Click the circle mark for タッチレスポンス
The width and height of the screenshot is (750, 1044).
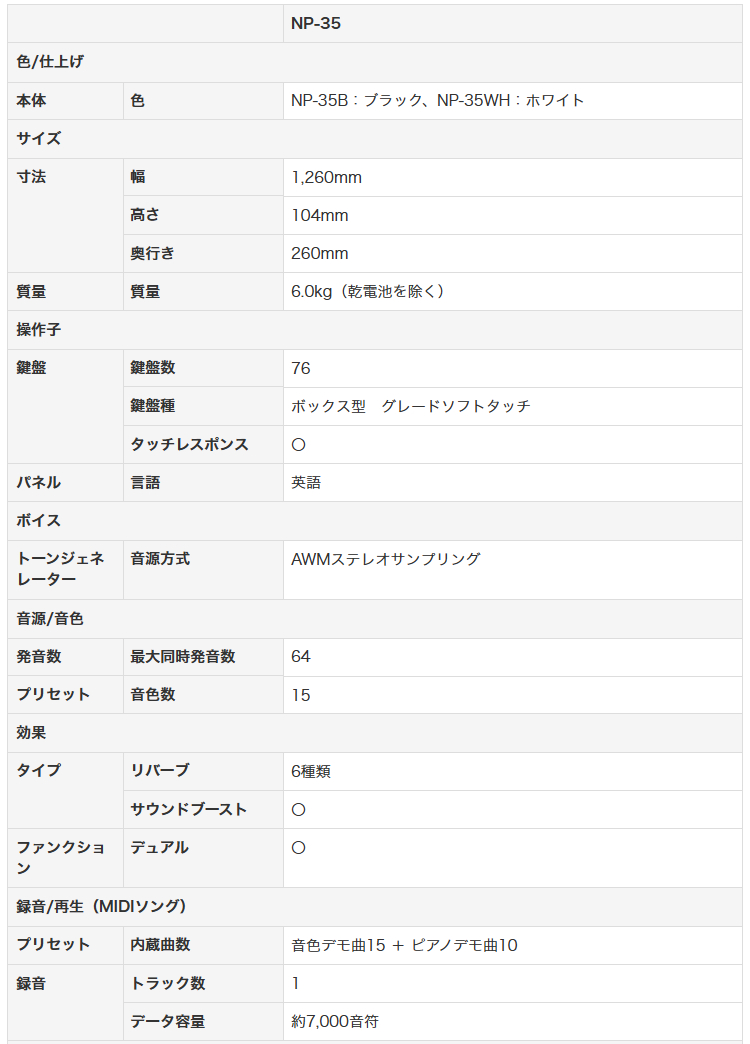click(298, 445)
